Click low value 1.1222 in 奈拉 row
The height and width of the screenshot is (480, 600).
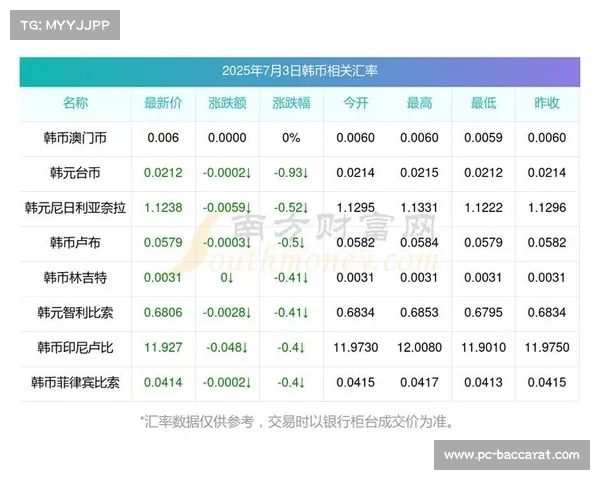[x=483, y=208]
